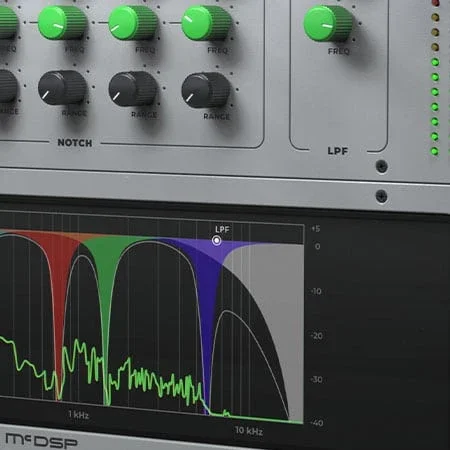The height and width of the screenshot is (450, 450).
Task: Click the rightmost notch green FREQ knob
Action: (x=206, y=23)
